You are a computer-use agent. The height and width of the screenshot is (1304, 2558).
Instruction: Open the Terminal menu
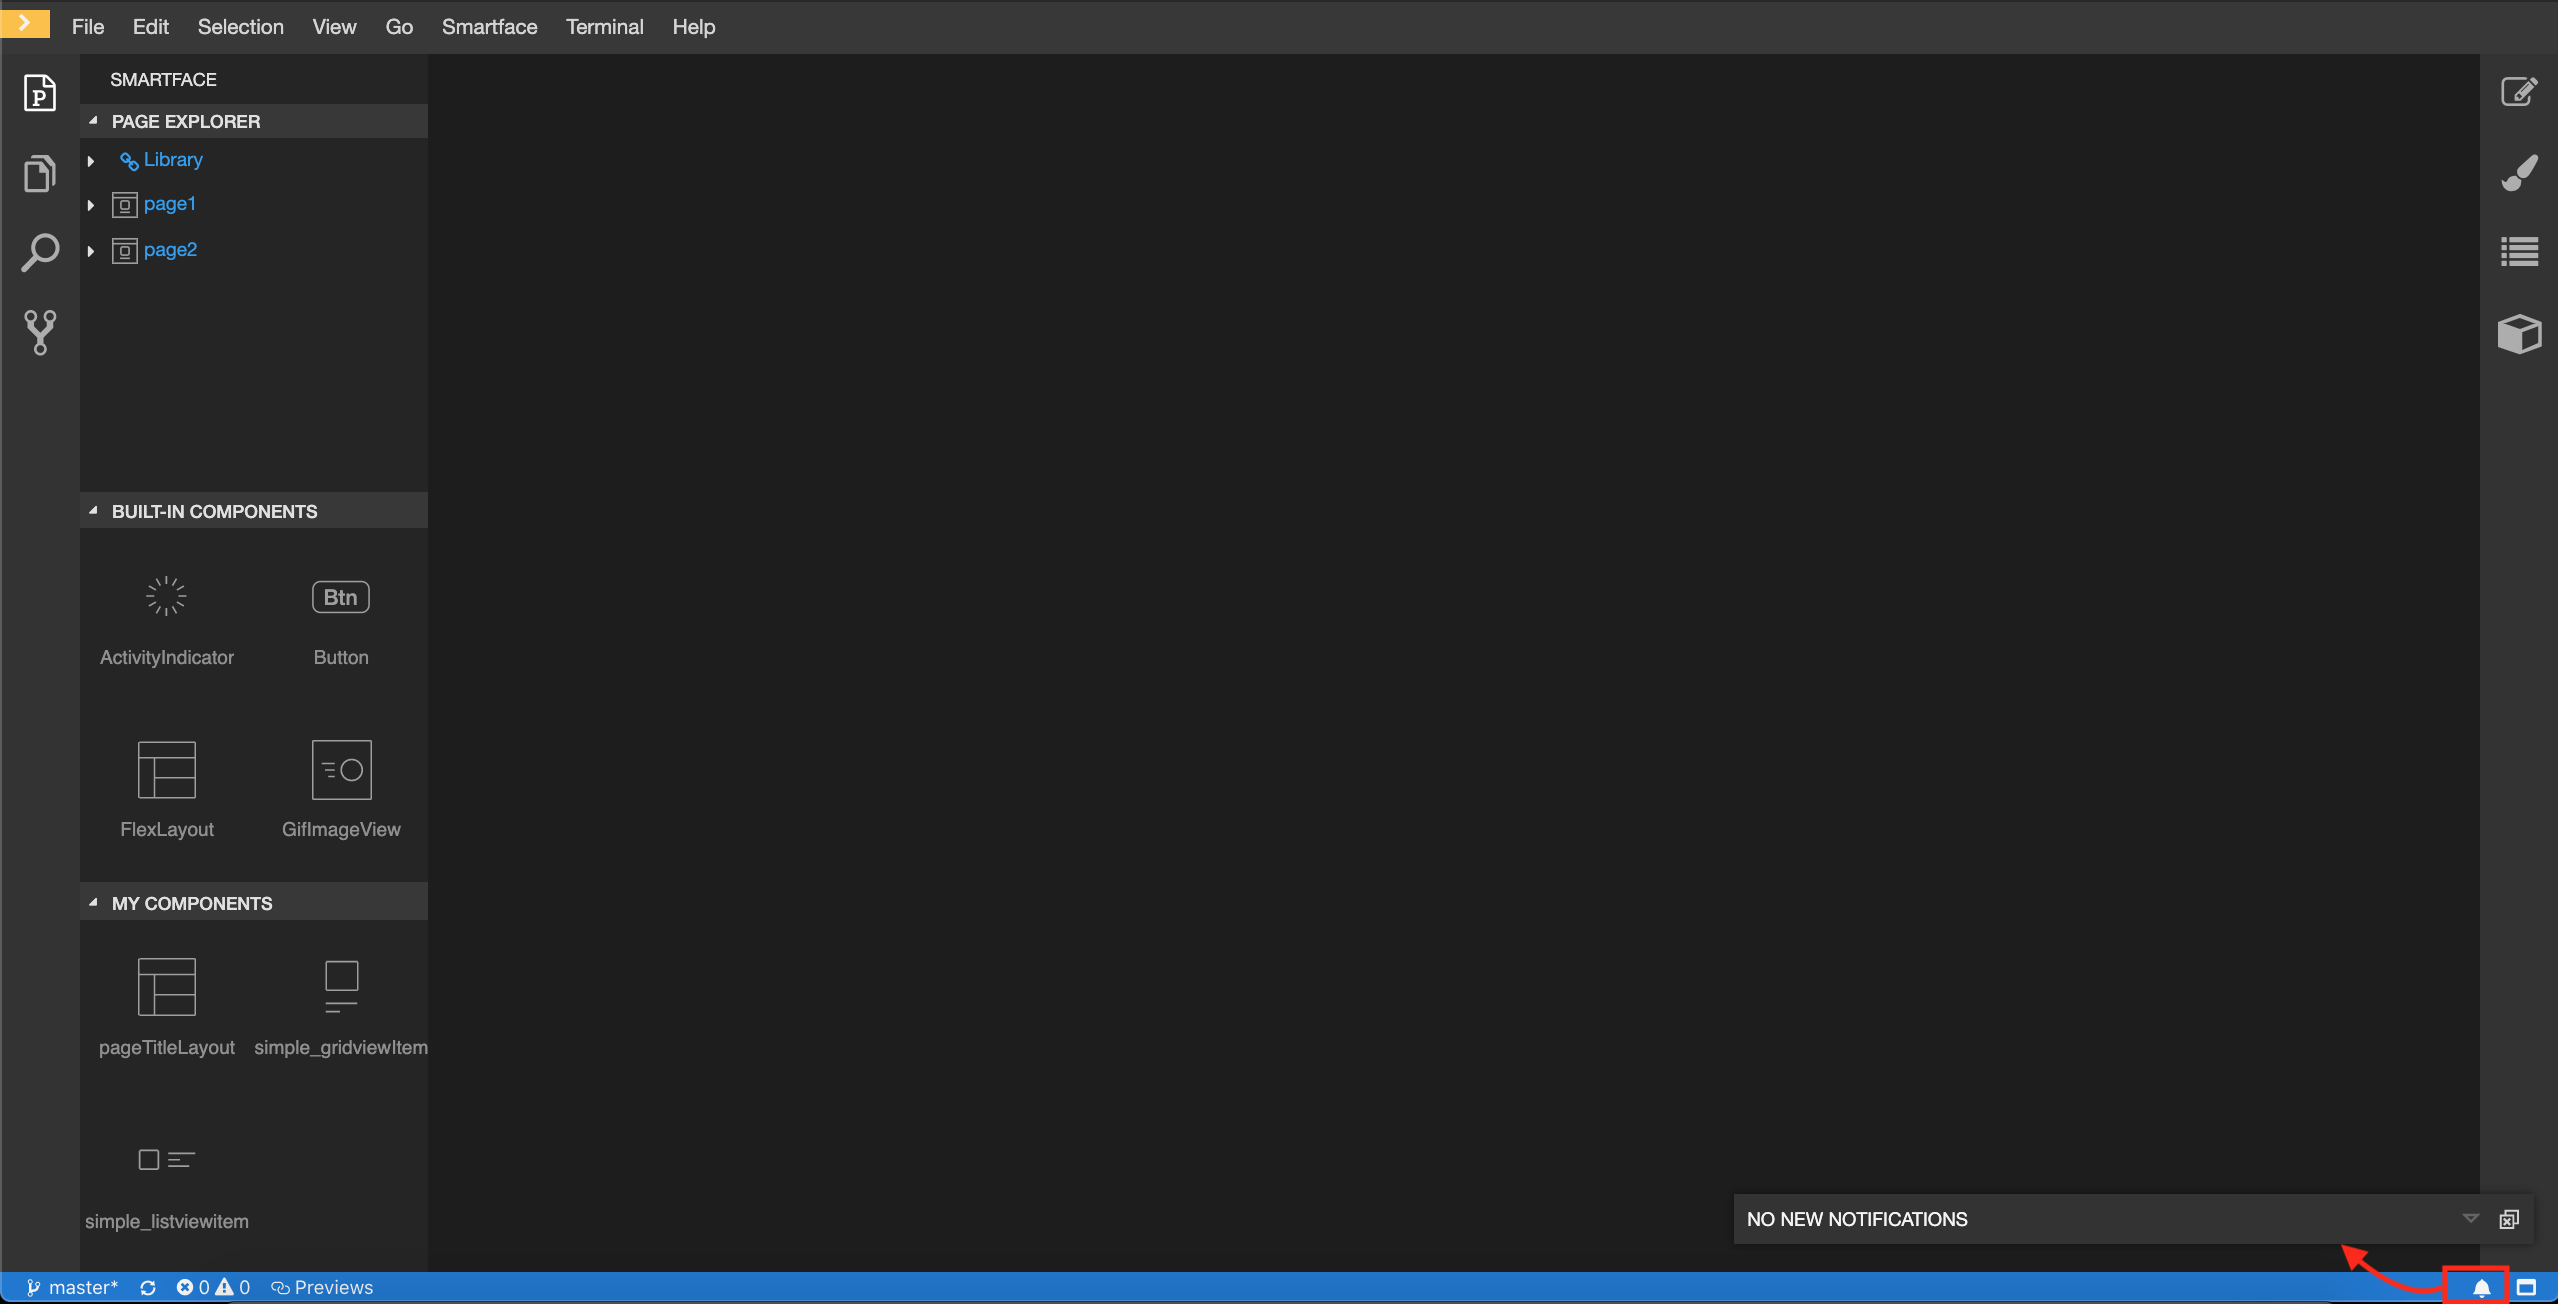click(605, 27)
